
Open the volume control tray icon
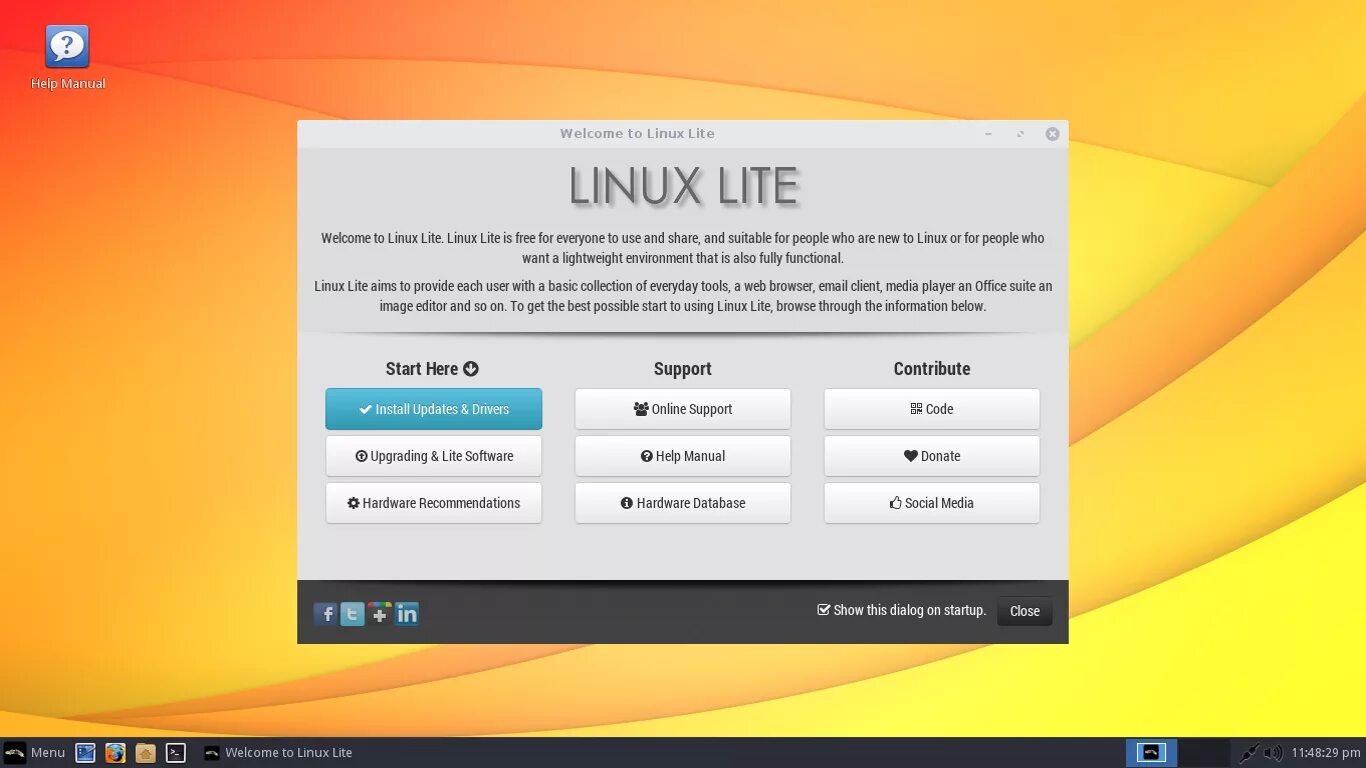coord(1273,753)
